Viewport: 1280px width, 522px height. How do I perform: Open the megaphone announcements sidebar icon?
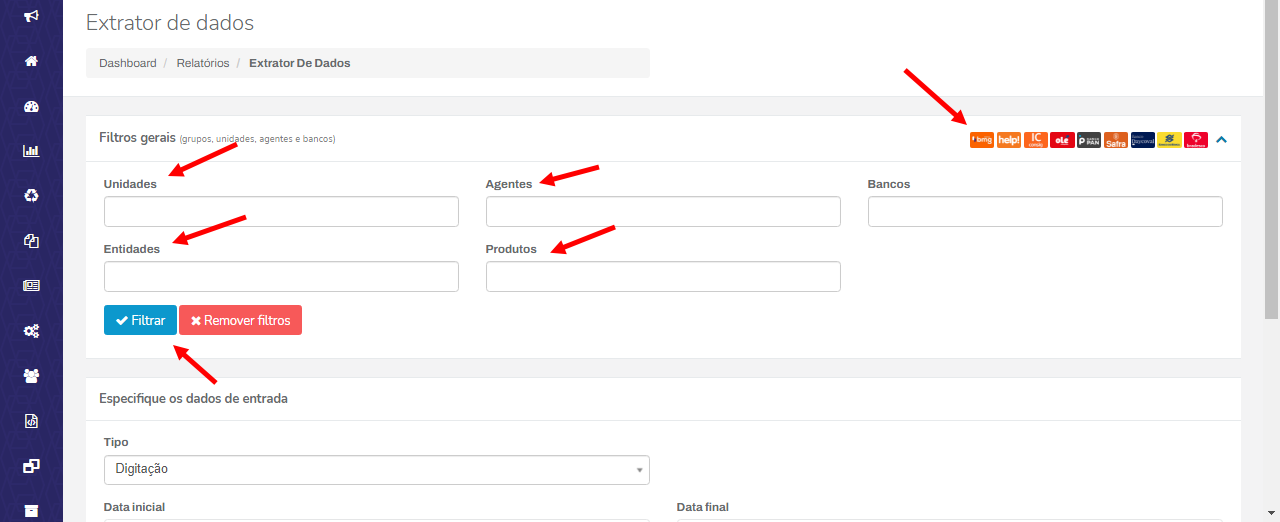tap(31, 16)
